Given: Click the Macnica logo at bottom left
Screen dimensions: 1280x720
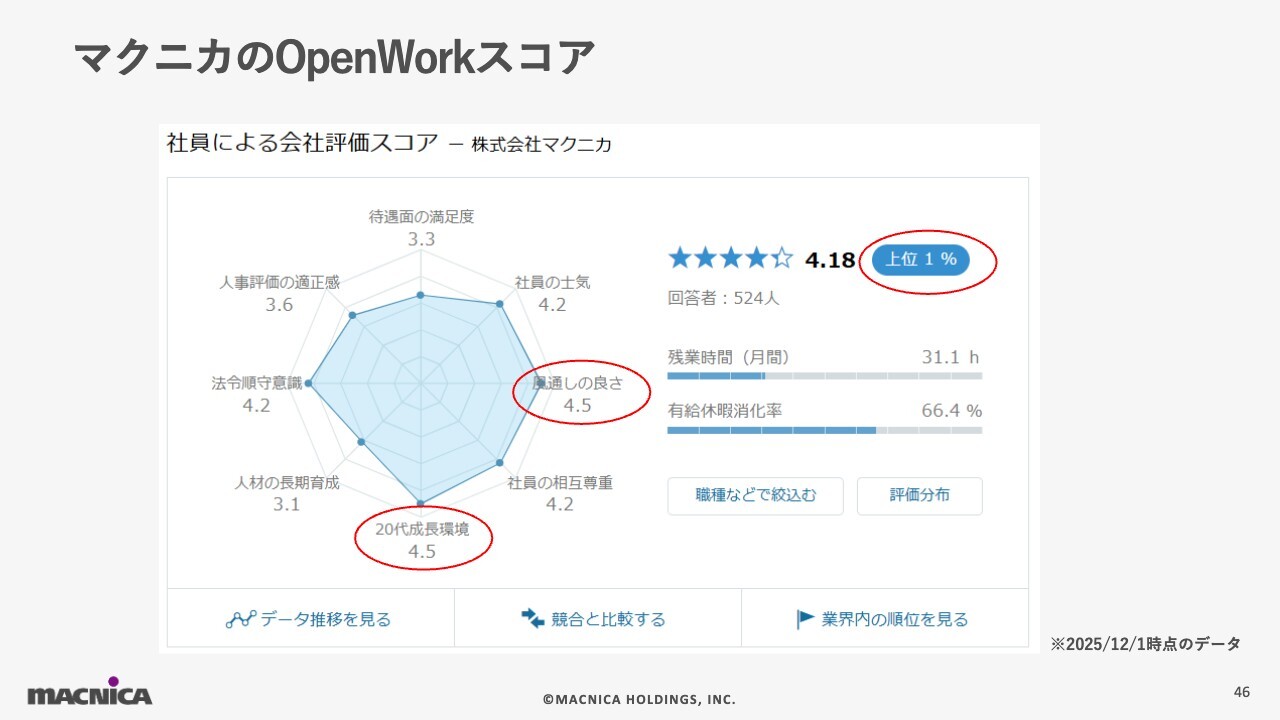Looking at the screenshot, I should [90, 692].
